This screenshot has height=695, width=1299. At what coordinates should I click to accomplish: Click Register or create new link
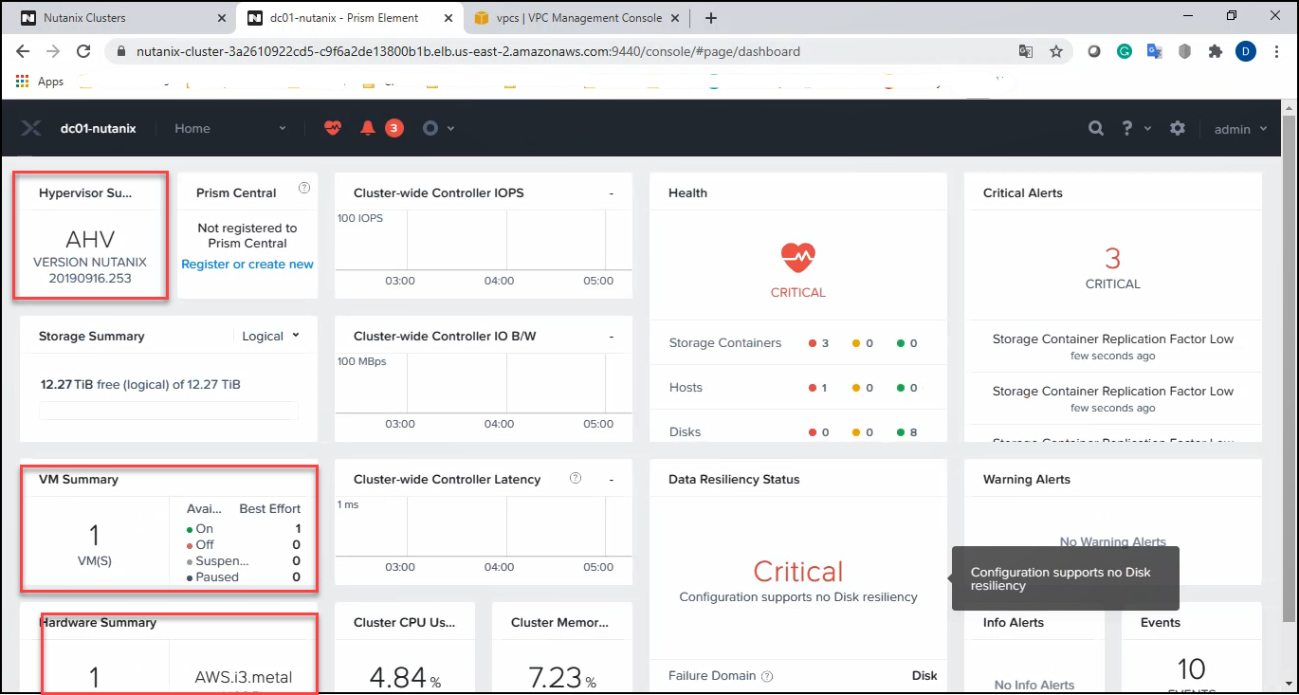(247, 264)
